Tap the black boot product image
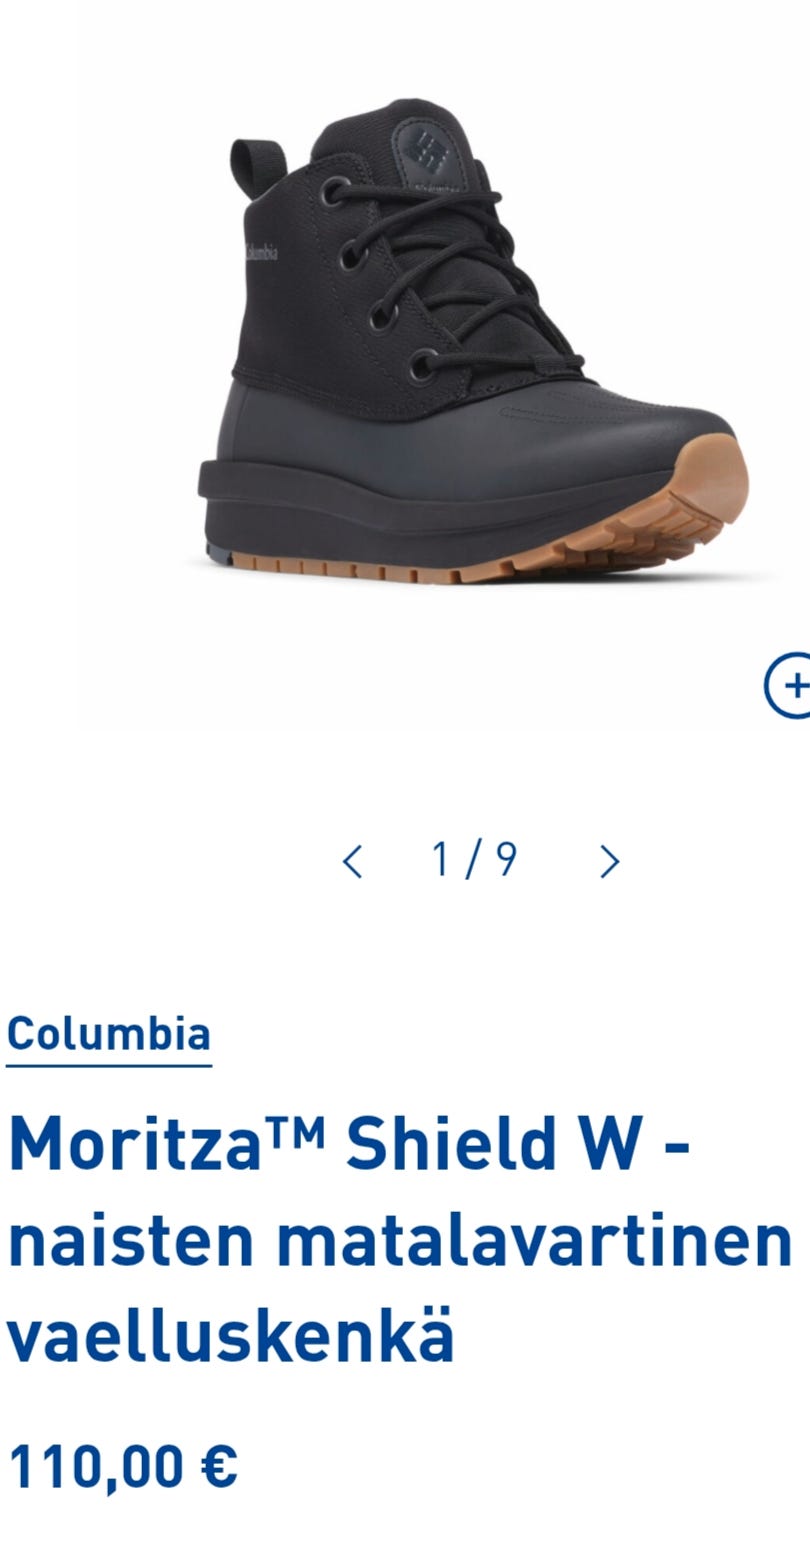Image resolution: width=810 pixels, height=1555 pixels. pos(472,340)
